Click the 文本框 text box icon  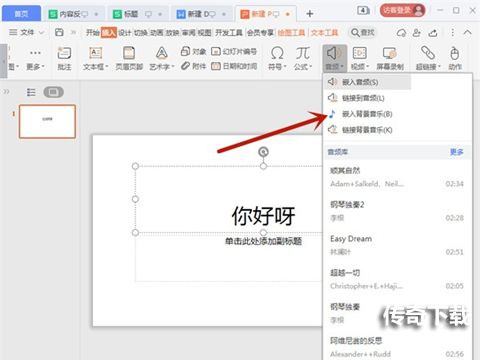(96, 53)
